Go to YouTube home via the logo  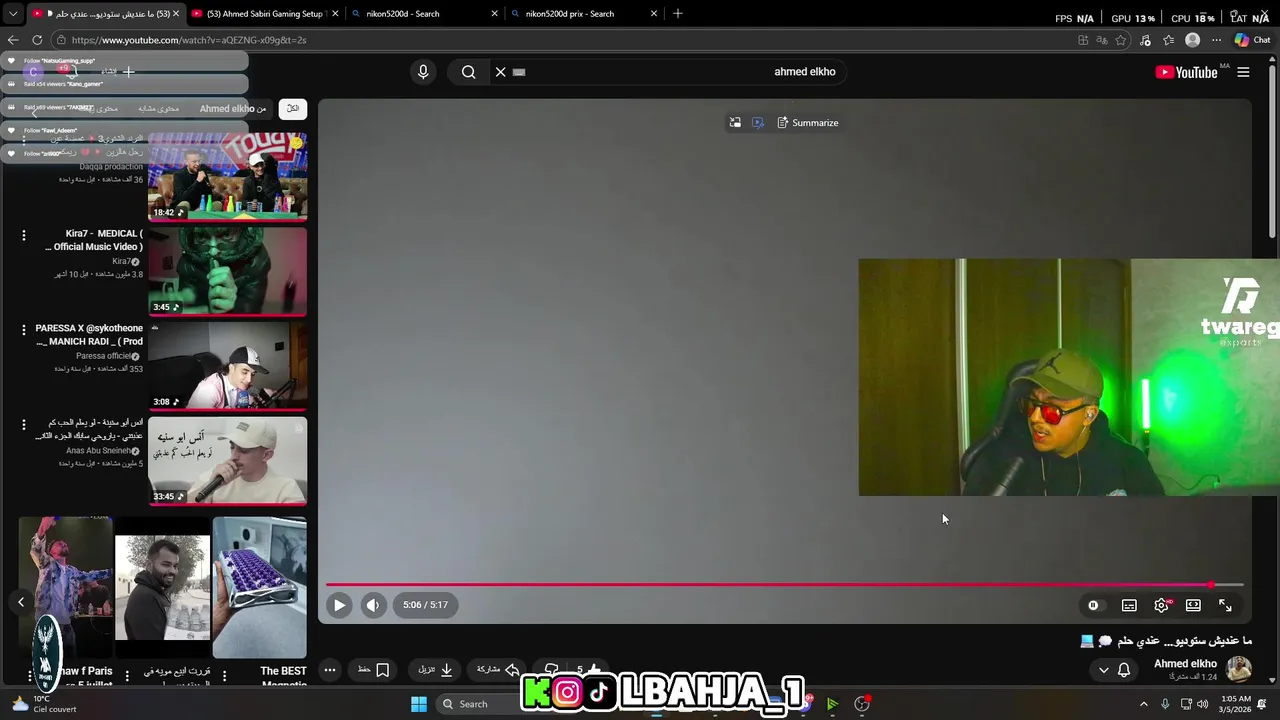[1186, 72]
